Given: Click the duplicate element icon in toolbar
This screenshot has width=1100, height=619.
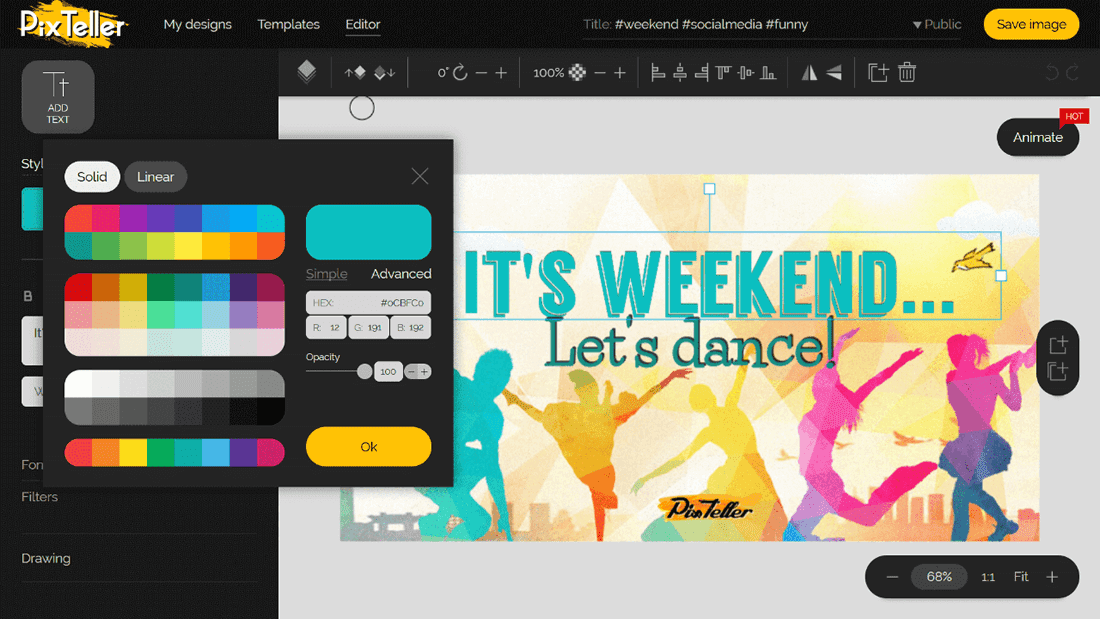Looking at the screenshot, I should 878,72.
